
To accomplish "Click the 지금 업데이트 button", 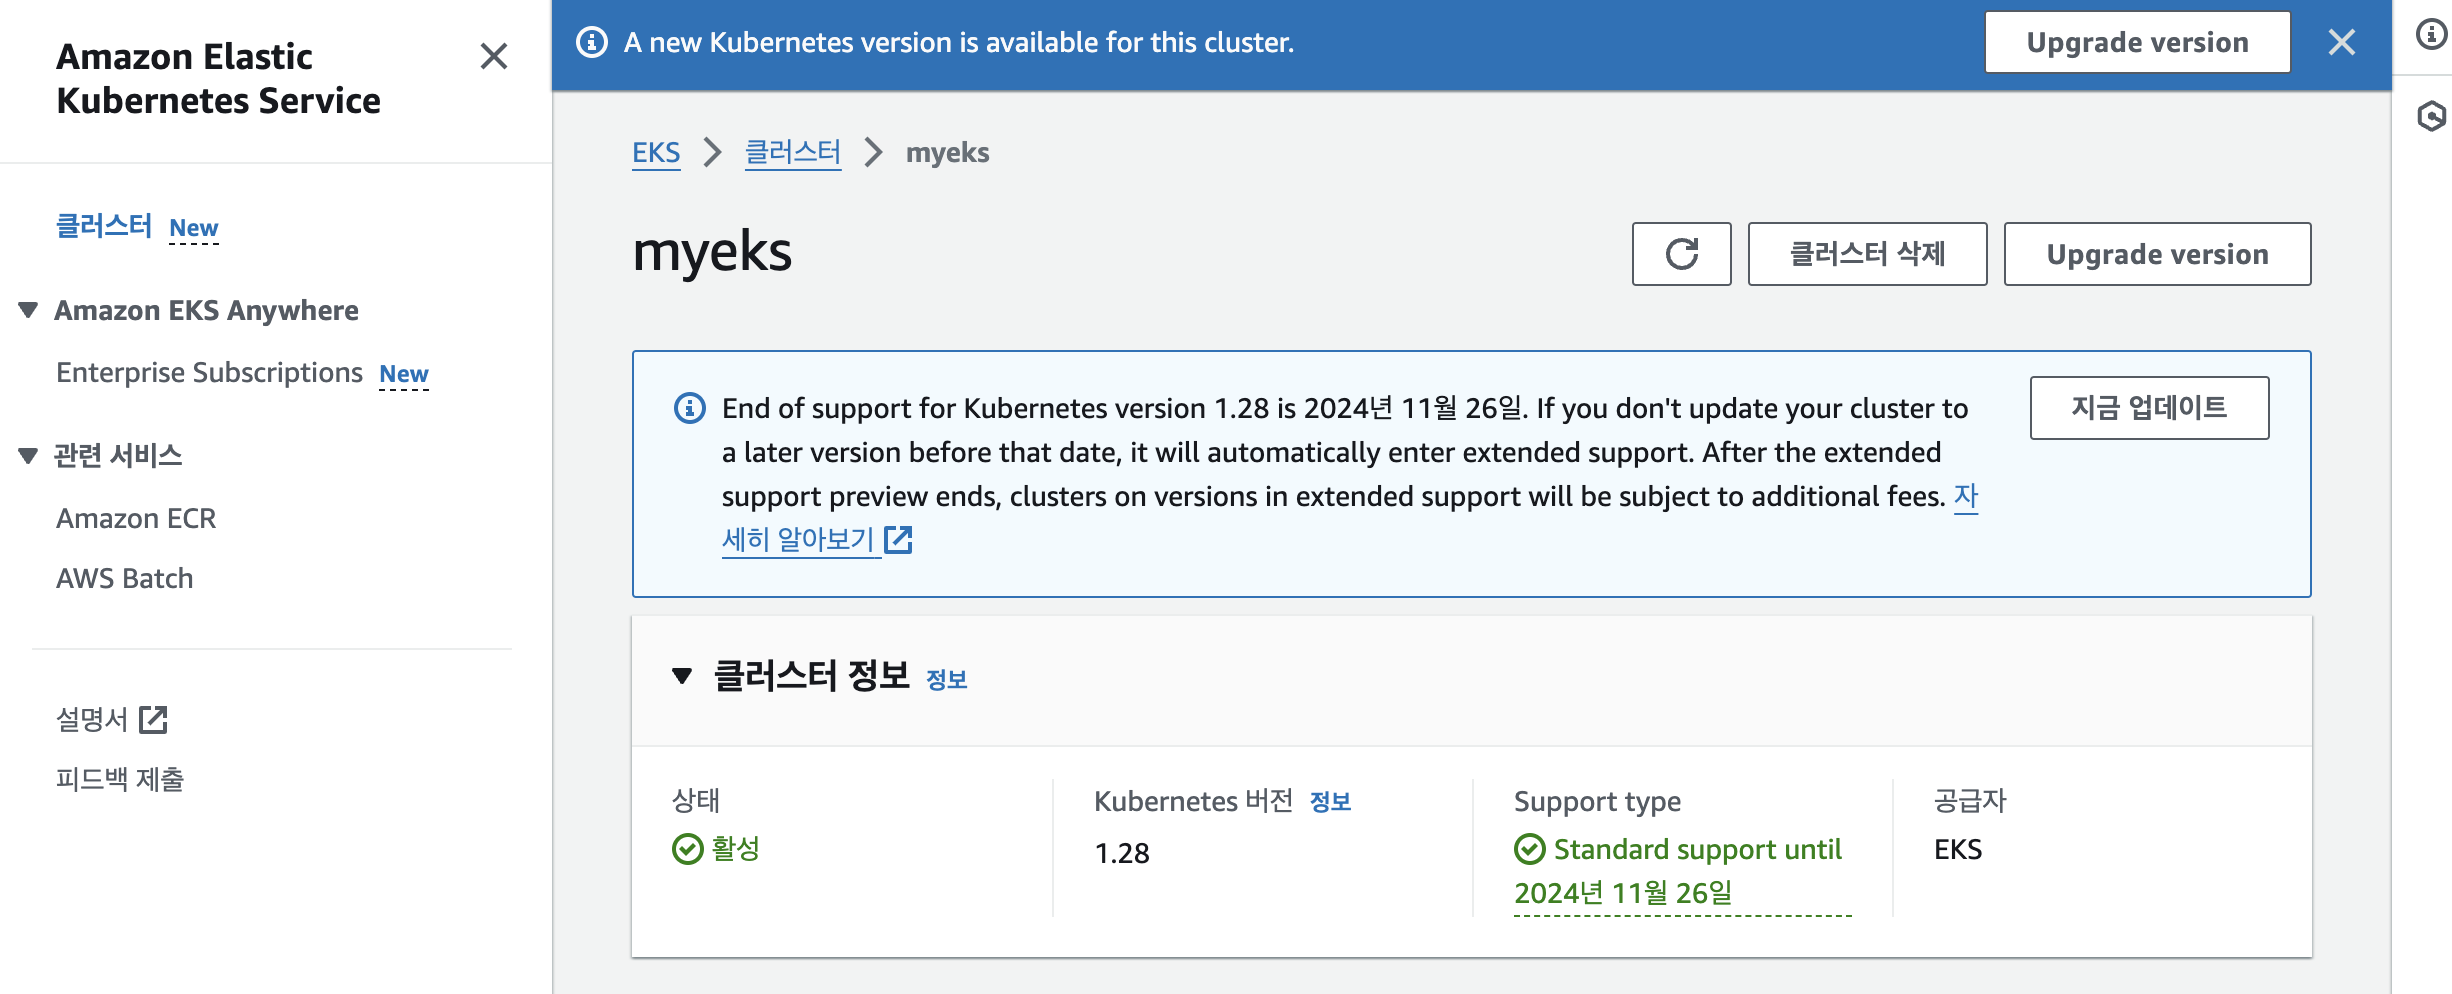I will [x=2149, y=408].
